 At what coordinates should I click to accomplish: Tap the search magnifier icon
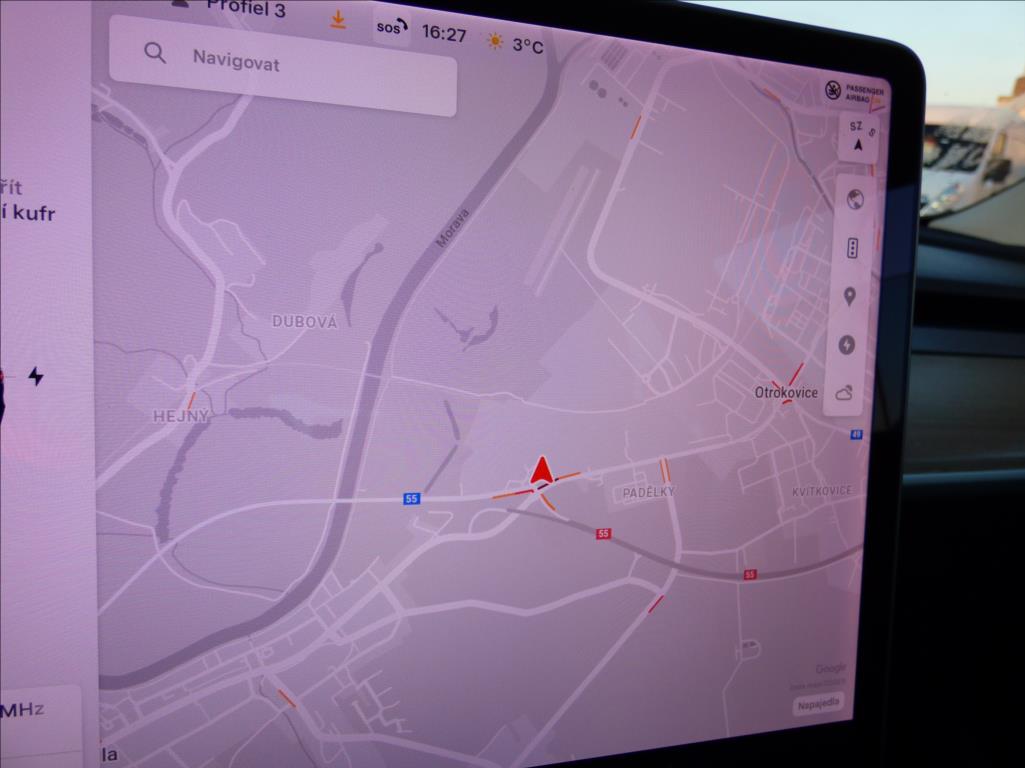click(156, 54)
